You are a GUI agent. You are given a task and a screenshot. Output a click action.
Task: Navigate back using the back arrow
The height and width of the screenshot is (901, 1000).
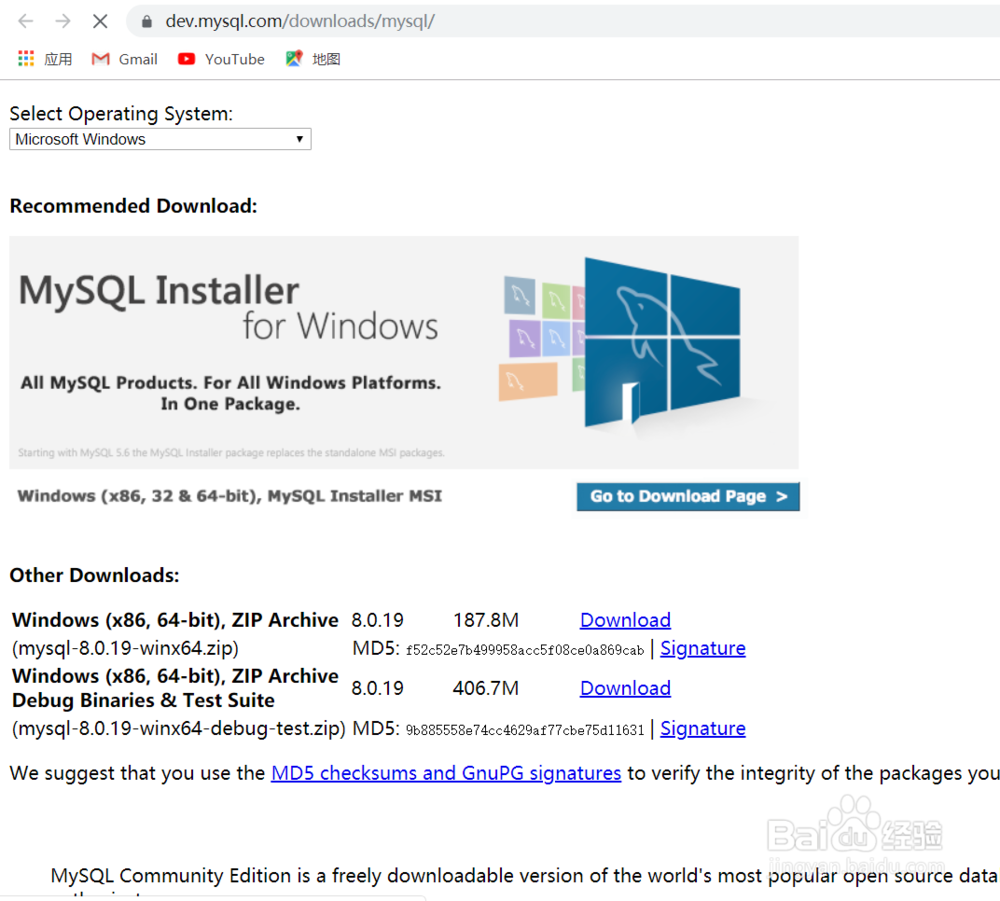coord(25,20)
